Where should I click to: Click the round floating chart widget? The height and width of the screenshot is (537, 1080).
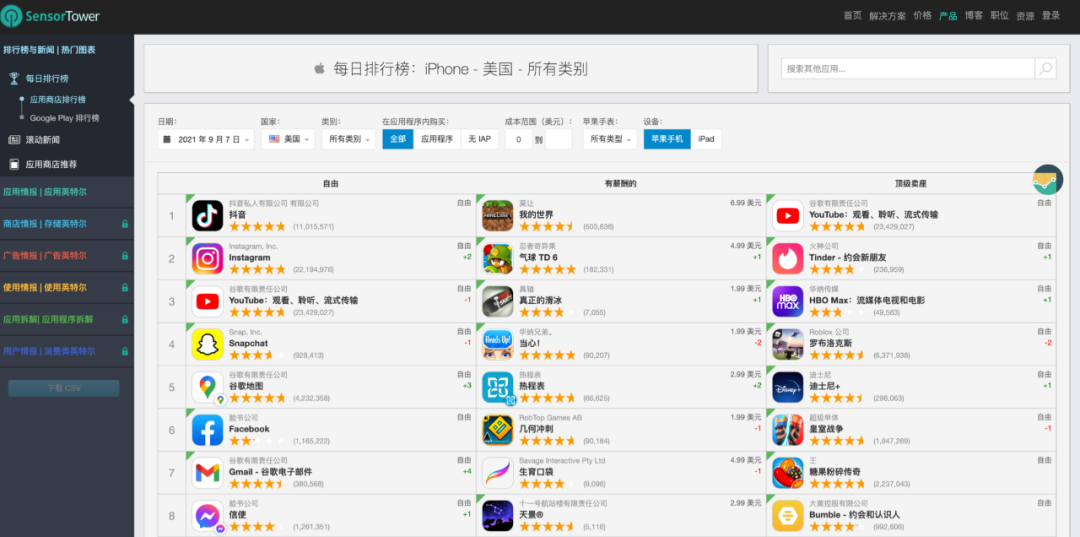pos(1048,180)
